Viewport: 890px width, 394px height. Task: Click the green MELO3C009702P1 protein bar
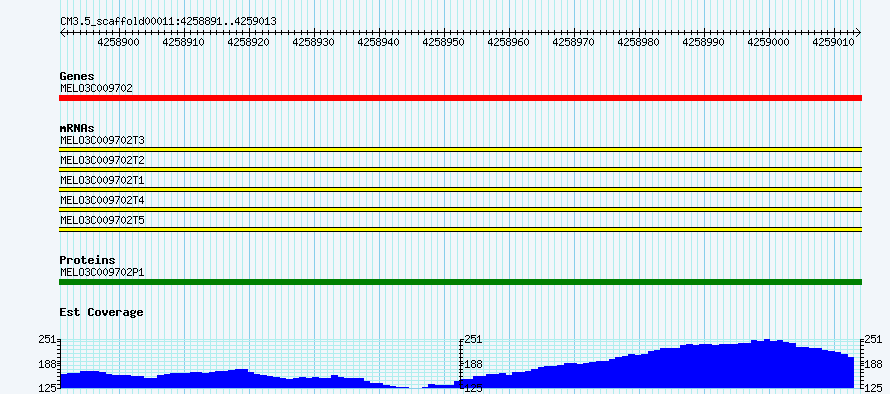coord(460,282)
